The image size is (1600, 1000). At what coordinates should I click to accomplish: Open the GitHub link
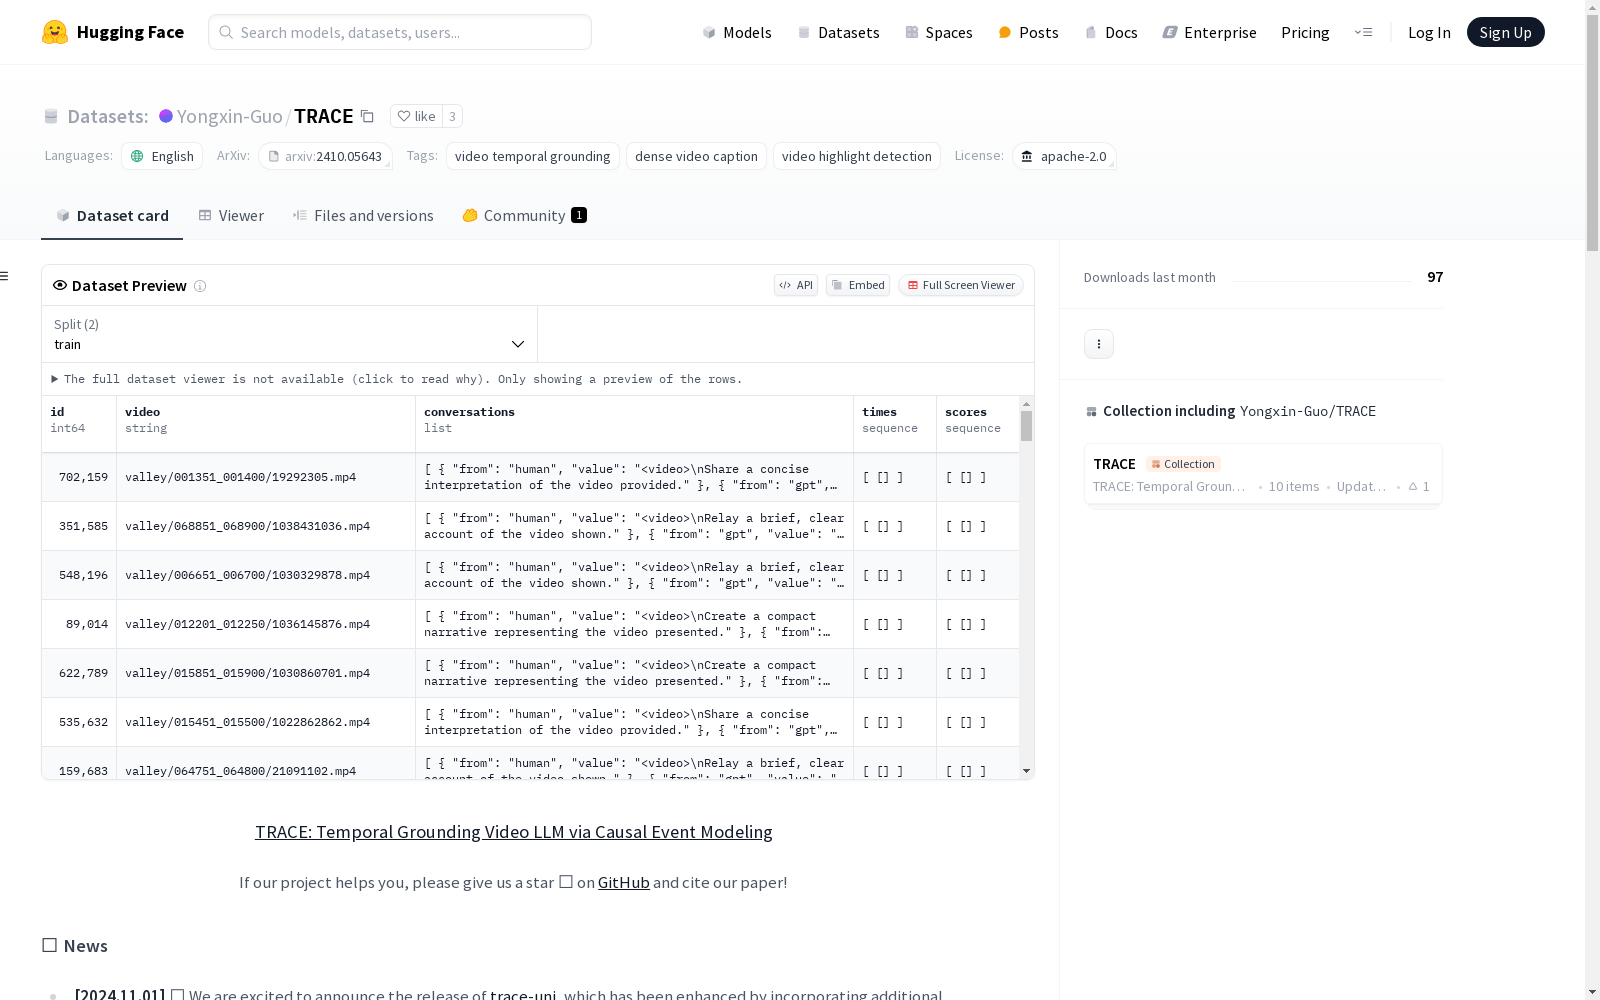coord(623,882)
